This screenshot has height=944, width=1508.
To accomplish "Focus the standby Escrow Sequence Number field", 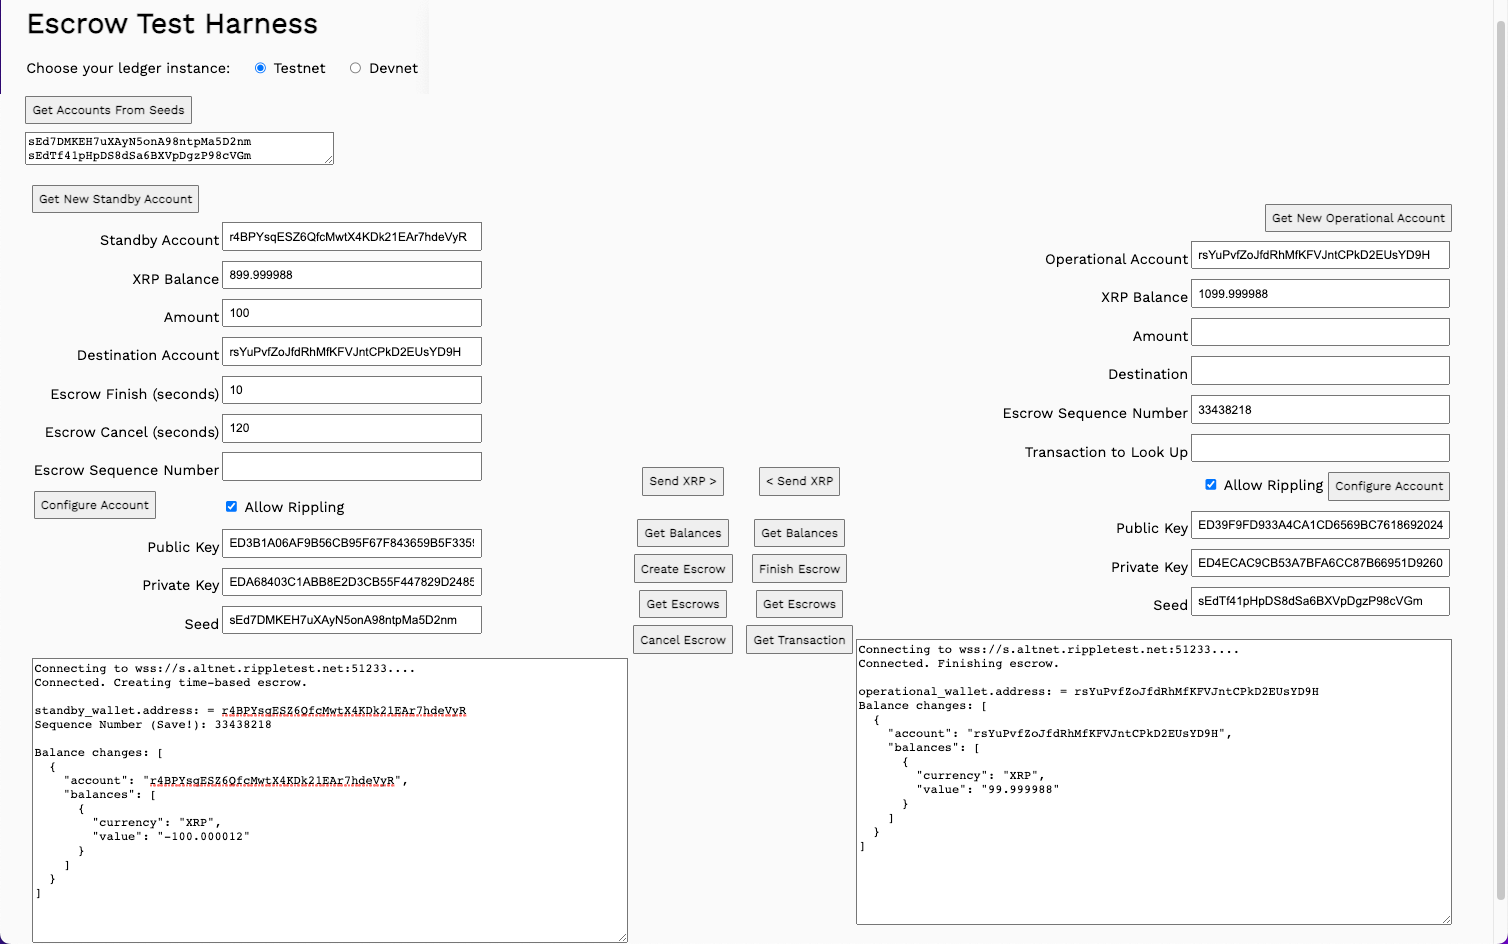I will click(x=351, y=467).
